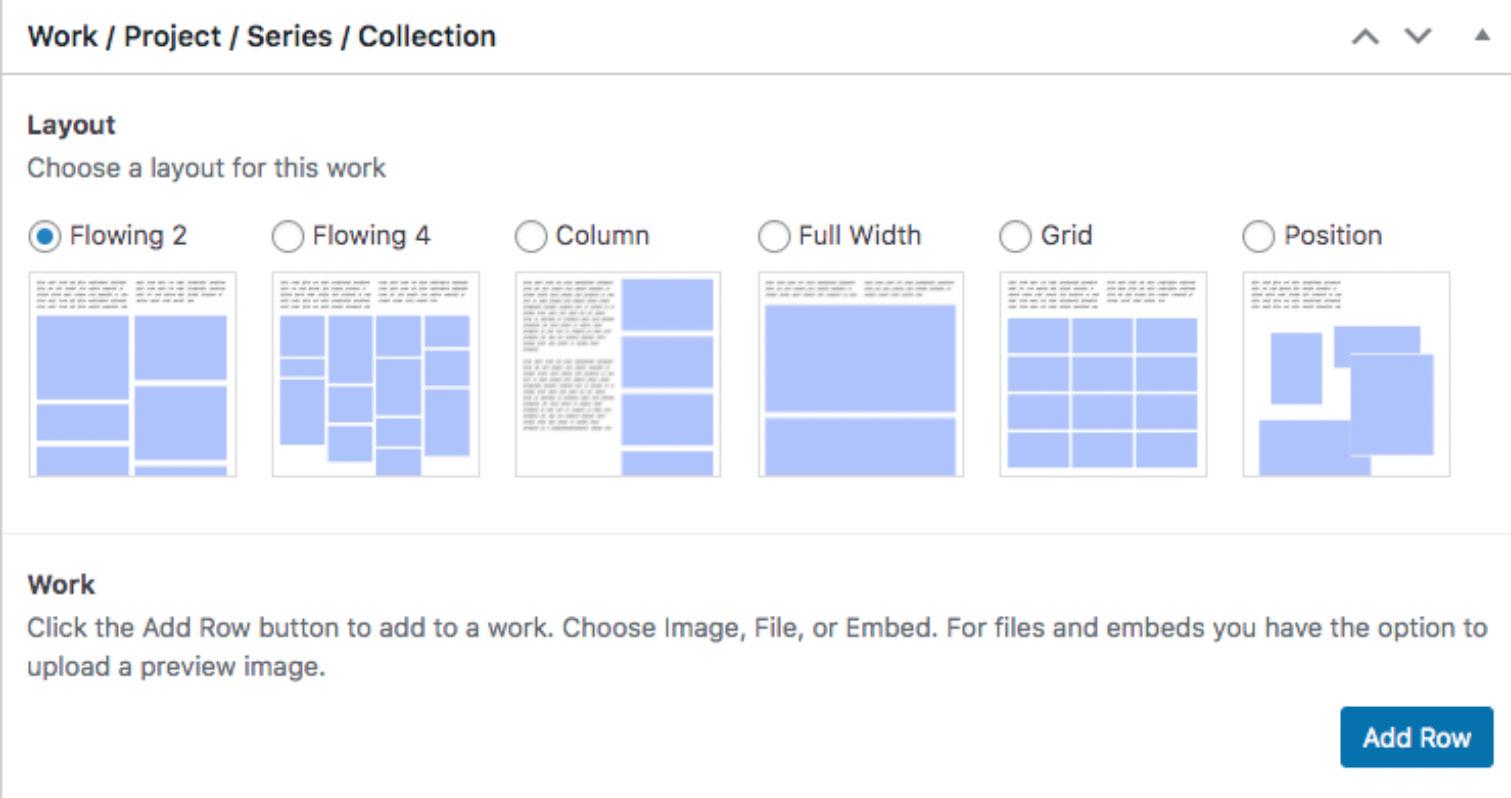The image size is (1511, 798).
Task: Click the Flowing 2 layout preview thumbnail
Action: coord(132,374)
